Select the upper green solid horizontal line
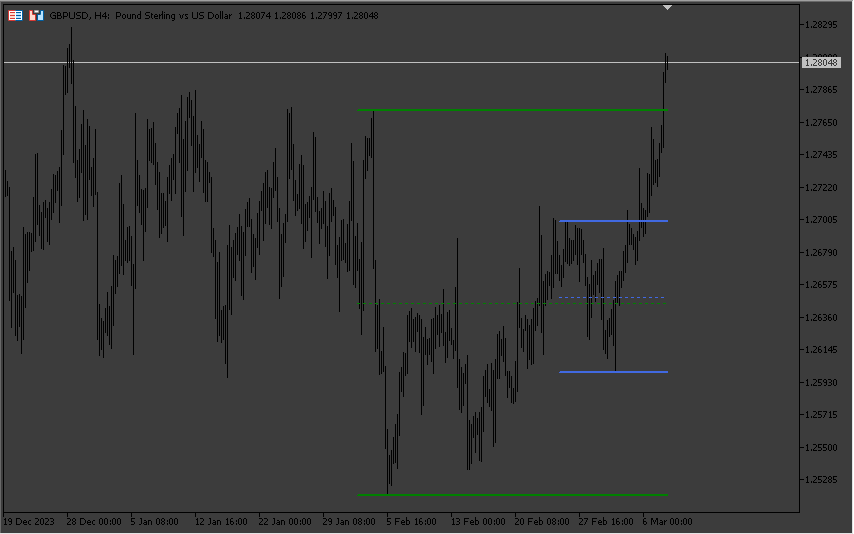This screenshot has height=534, width=854. click(513, 111)
